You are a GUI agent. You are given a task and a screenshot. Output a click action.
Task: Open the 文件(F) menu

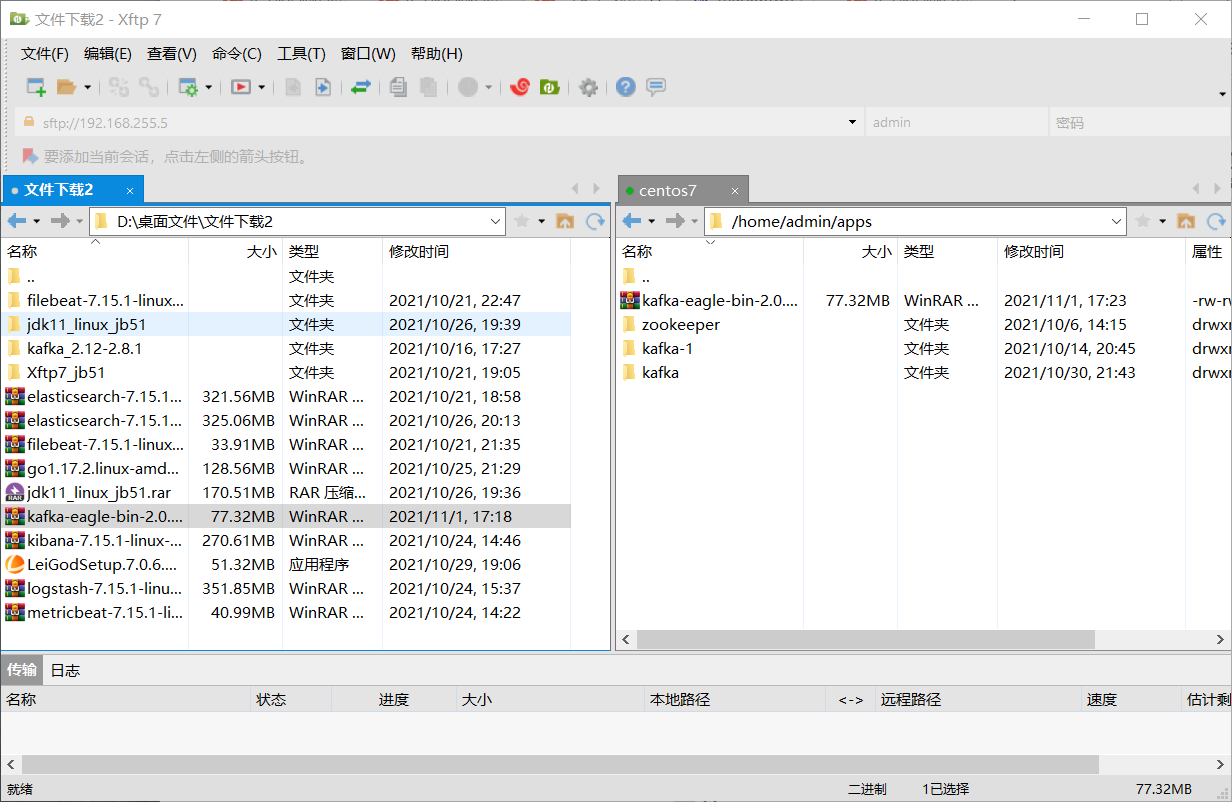(45, 54)
